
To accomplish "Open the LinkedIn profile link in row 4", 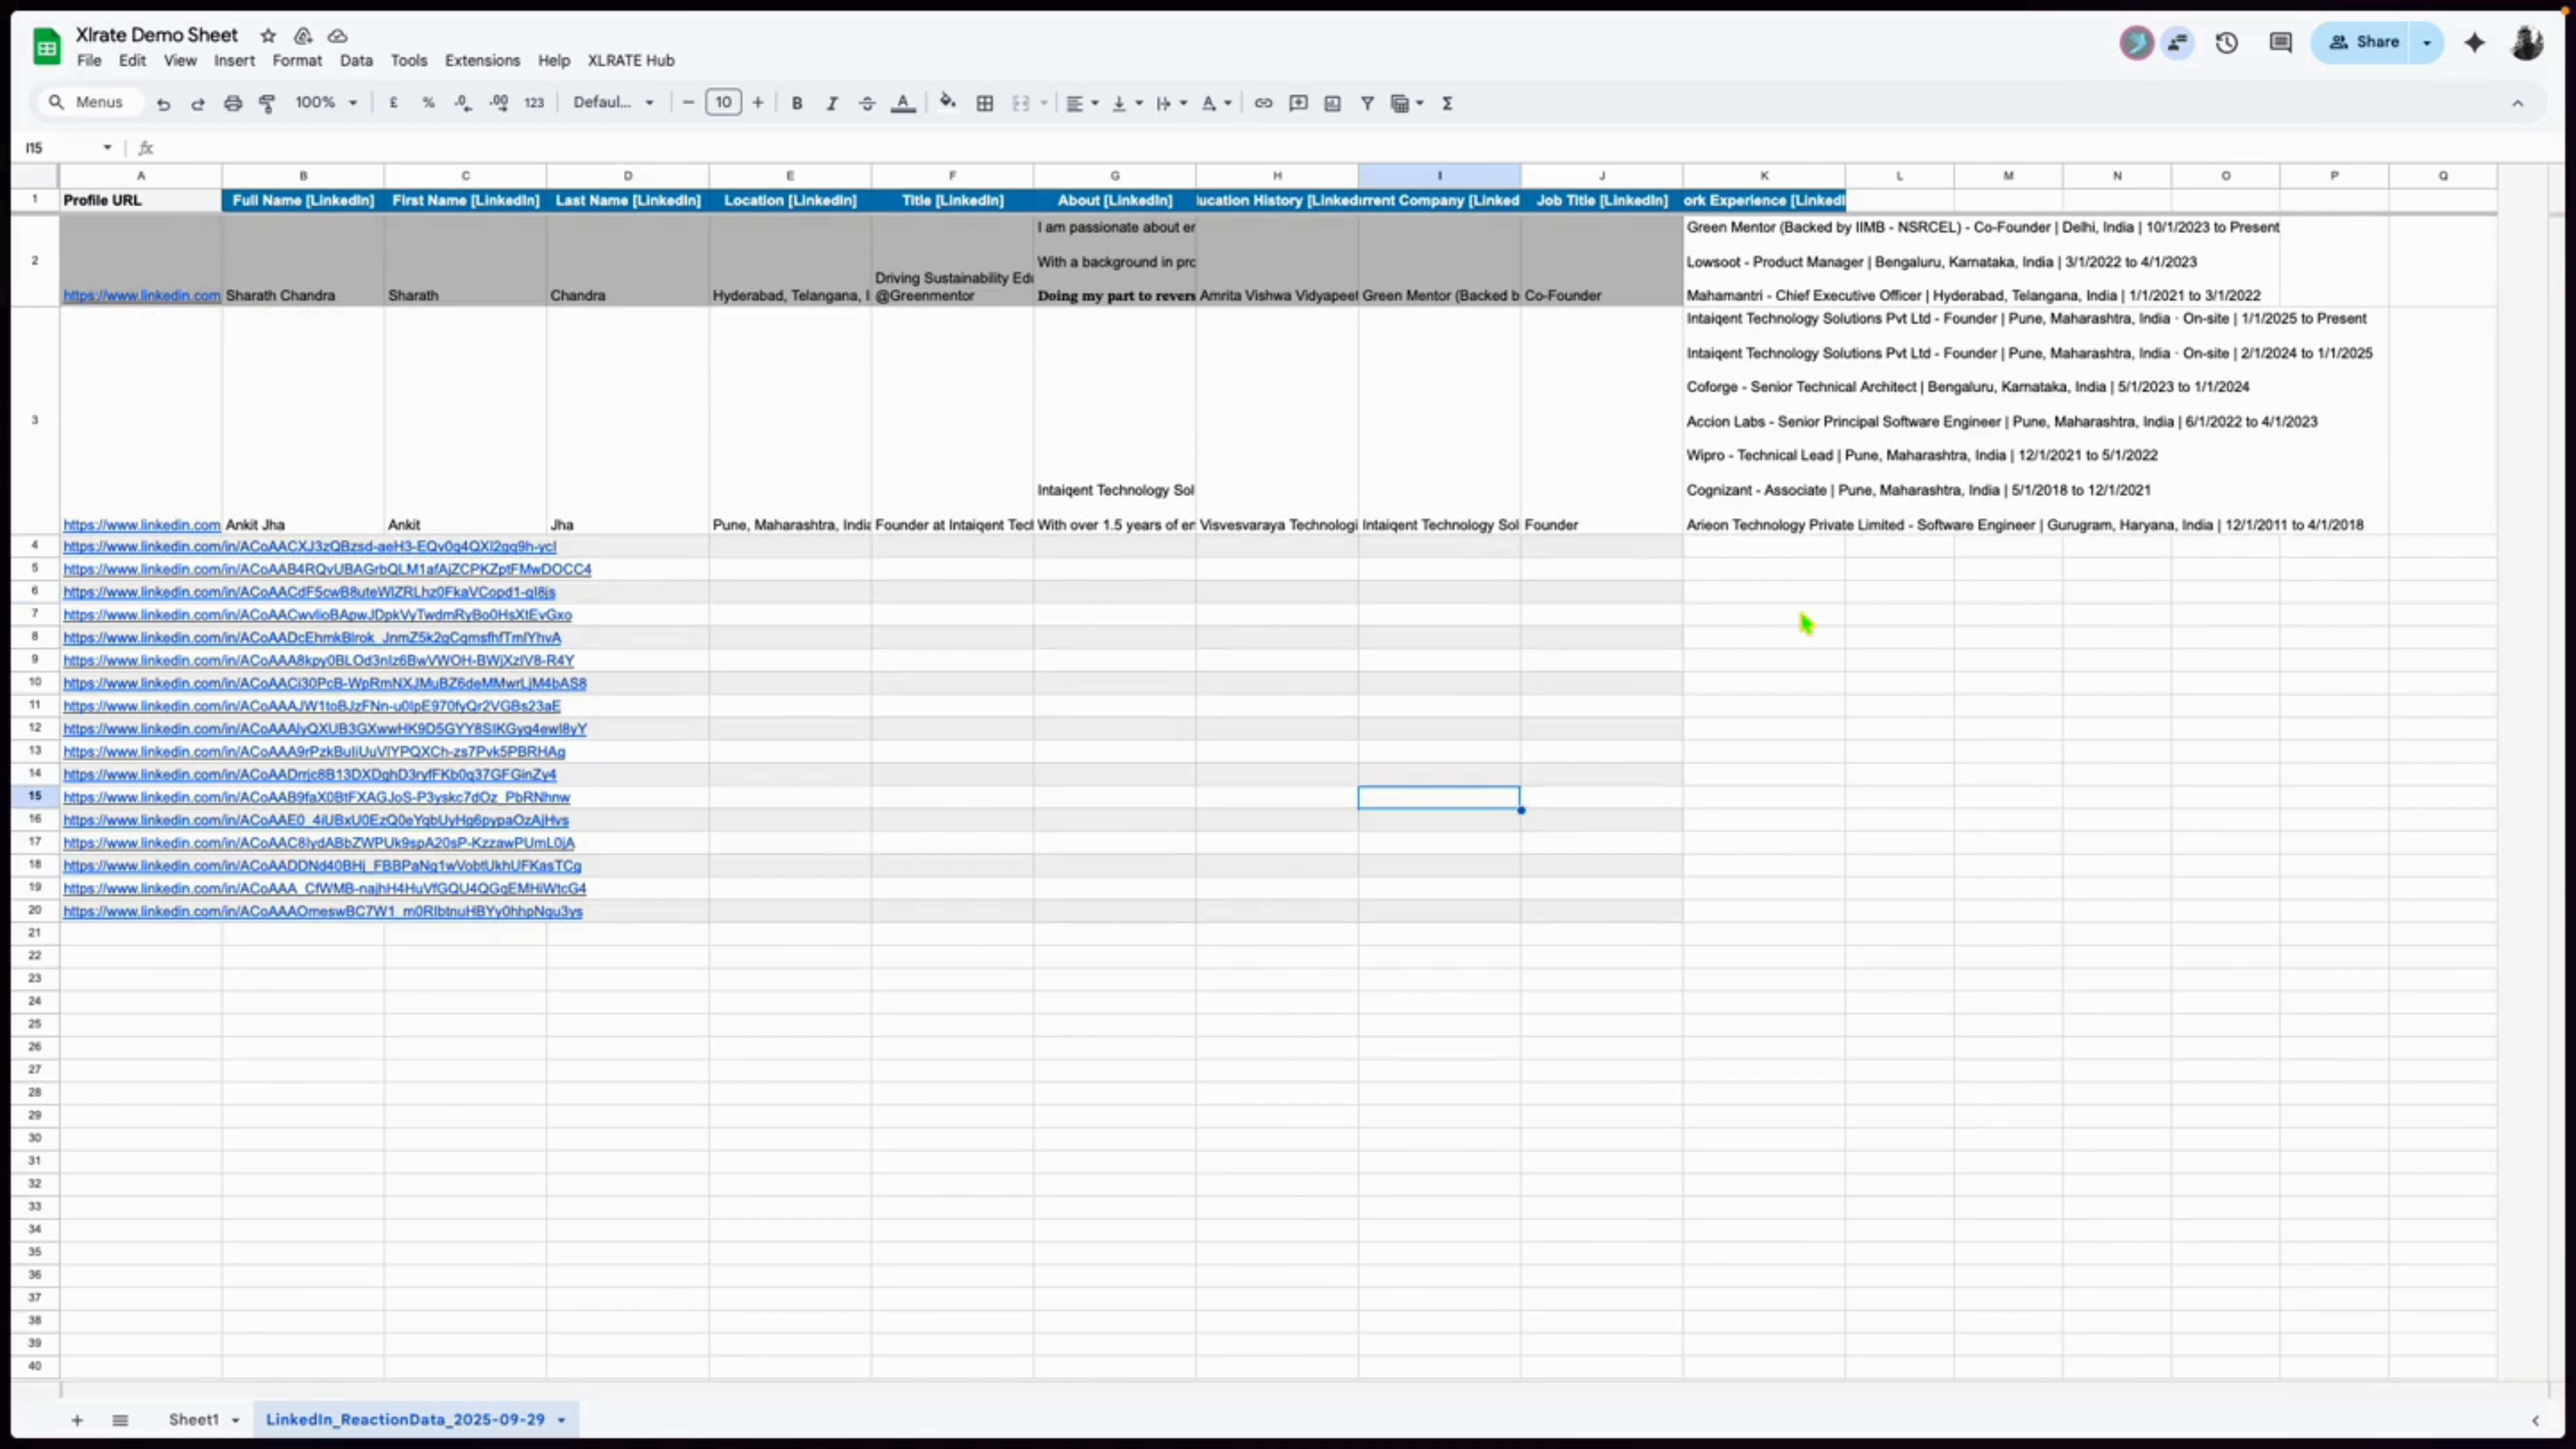I will click(310, 547).
